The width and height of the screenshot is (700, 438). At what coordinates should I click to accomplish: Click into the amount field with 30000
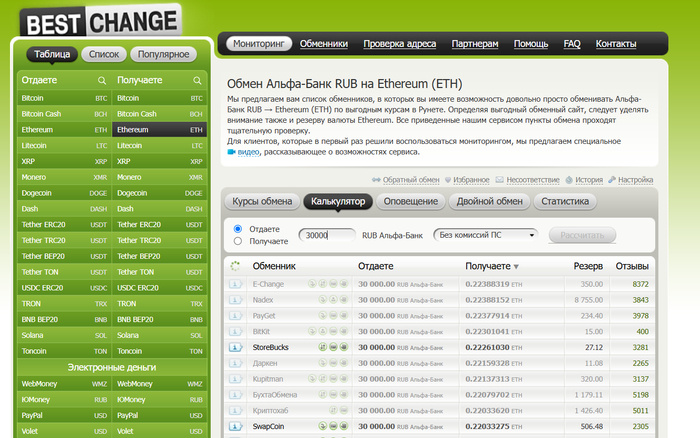327,235
